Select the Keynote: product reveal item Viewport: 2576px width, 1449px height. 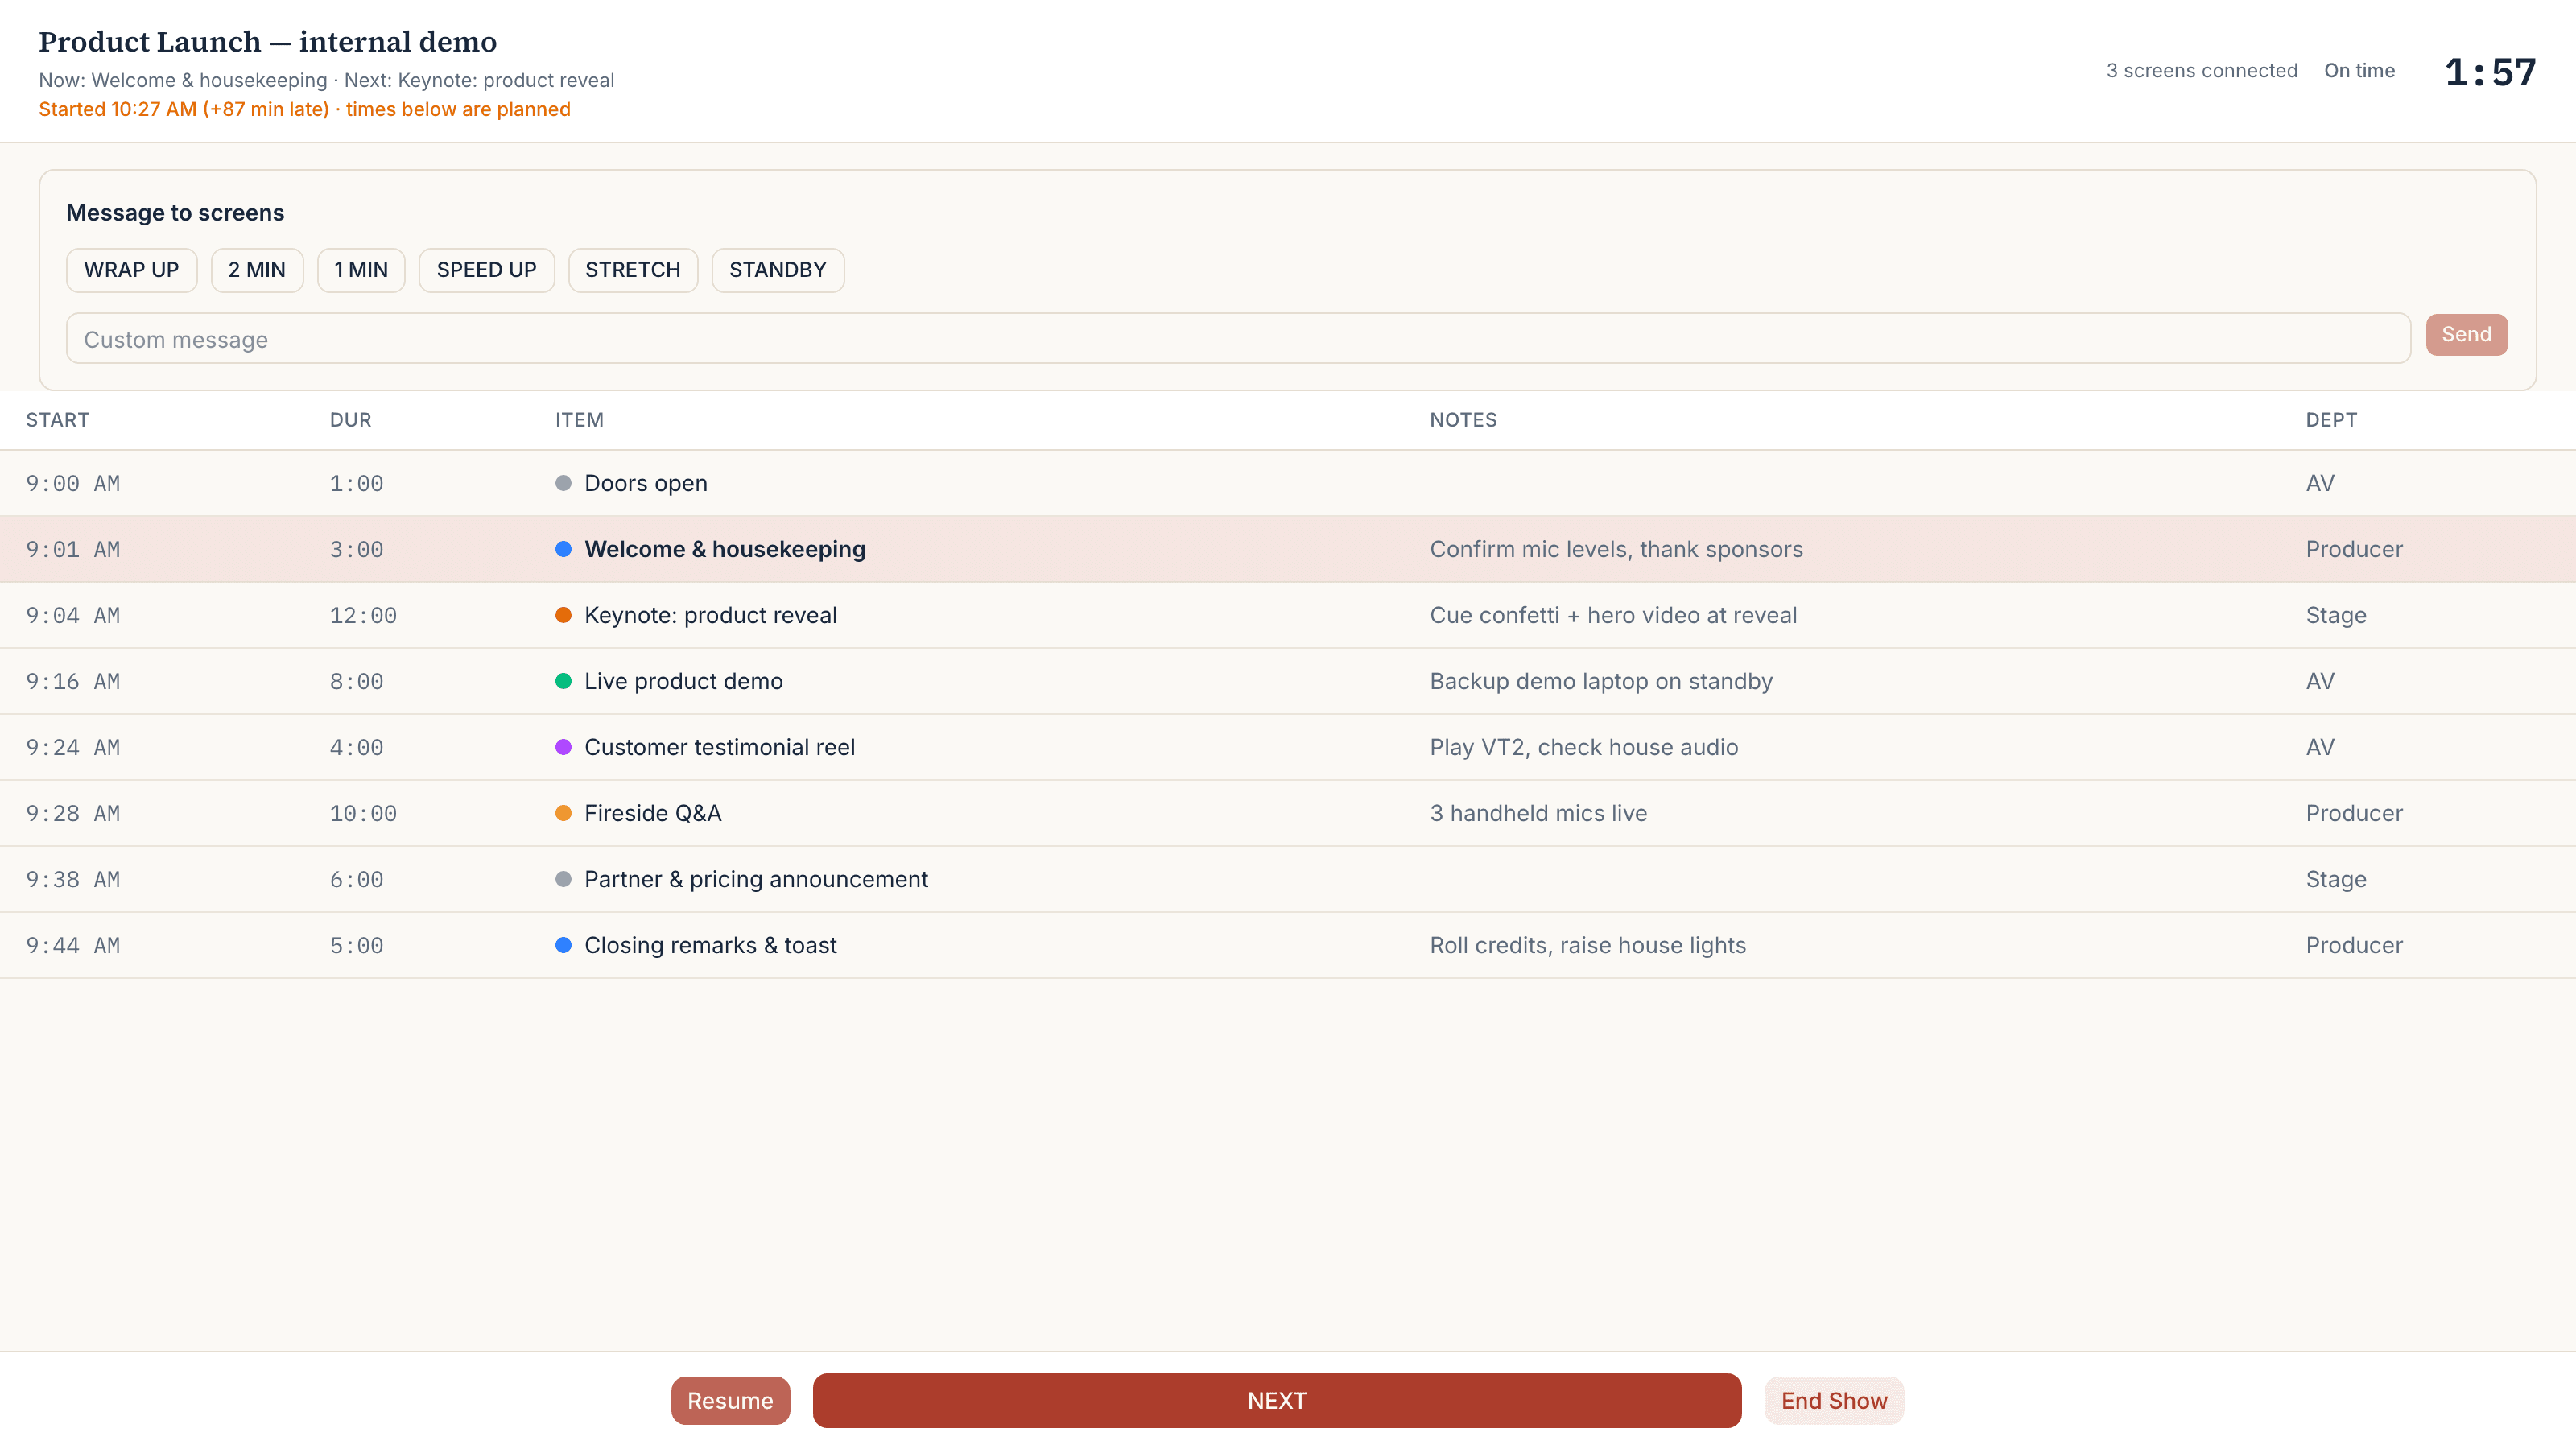[x=711, y=615]
